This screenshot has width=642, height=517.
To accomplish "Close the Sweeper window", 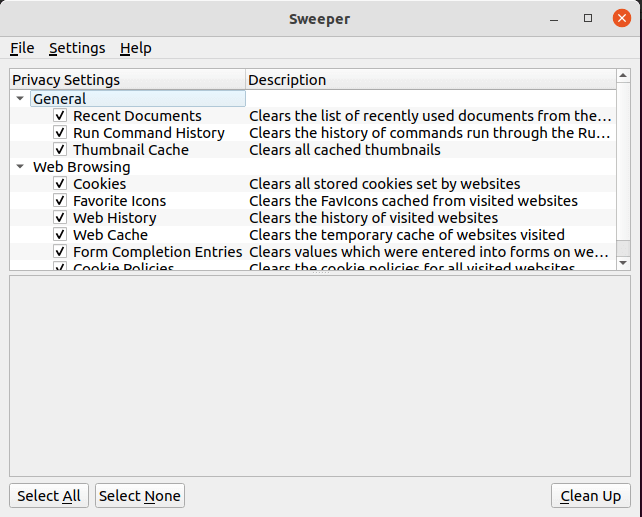I will pyautogui.click(x=622, y=18).
